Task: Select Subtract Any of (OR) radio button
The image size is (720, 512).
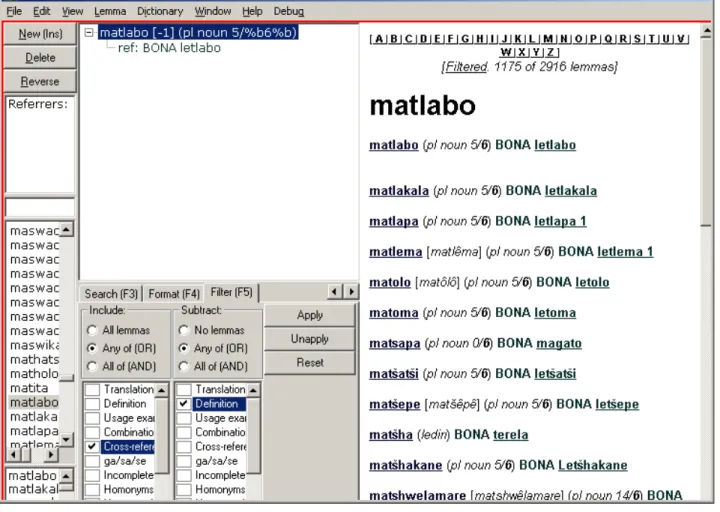Action: [184, 349]
